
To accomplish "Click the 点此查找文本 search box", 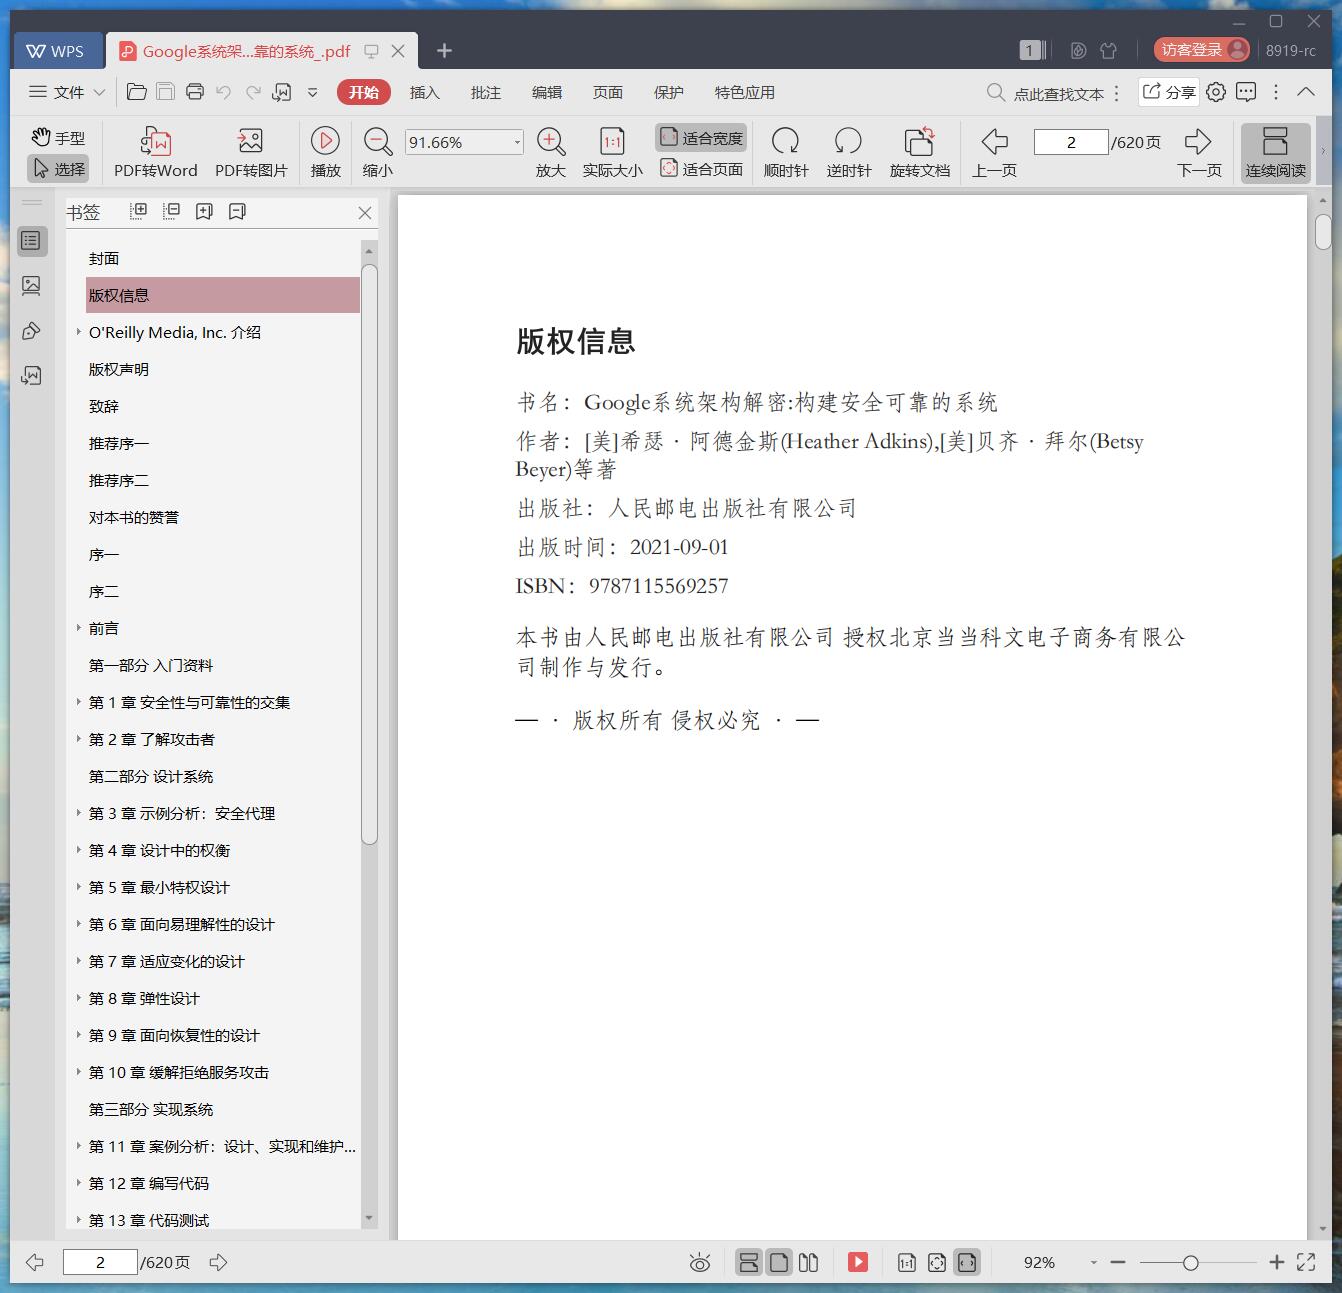I will point(1047,93).
